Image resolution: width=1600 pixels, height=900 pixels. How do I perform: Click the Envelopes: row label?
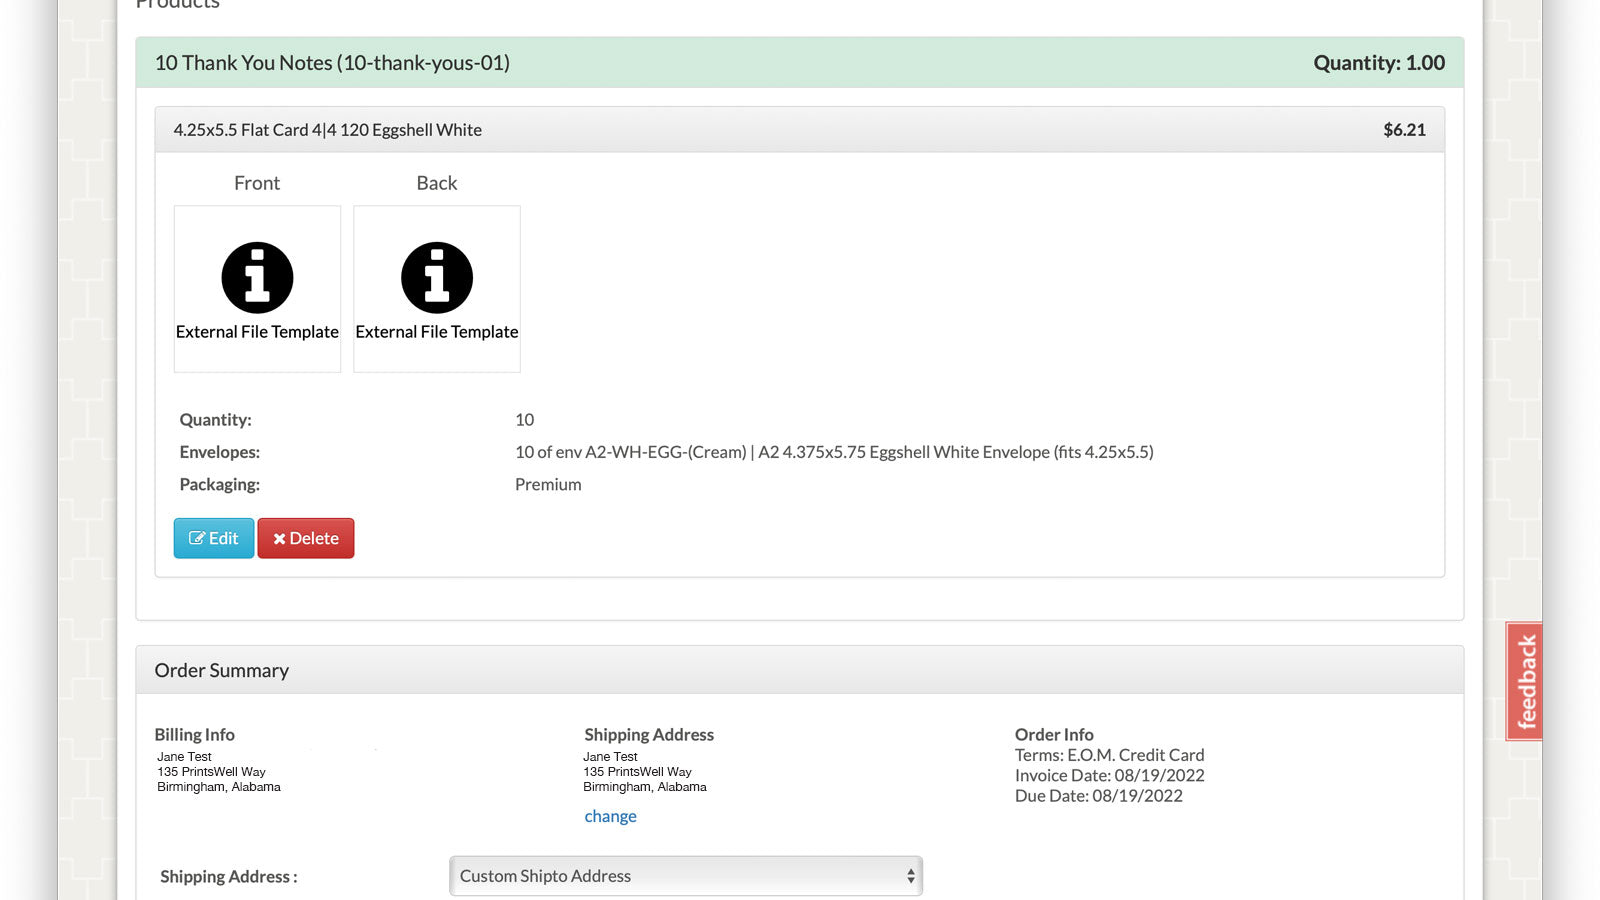coord(220,452)
